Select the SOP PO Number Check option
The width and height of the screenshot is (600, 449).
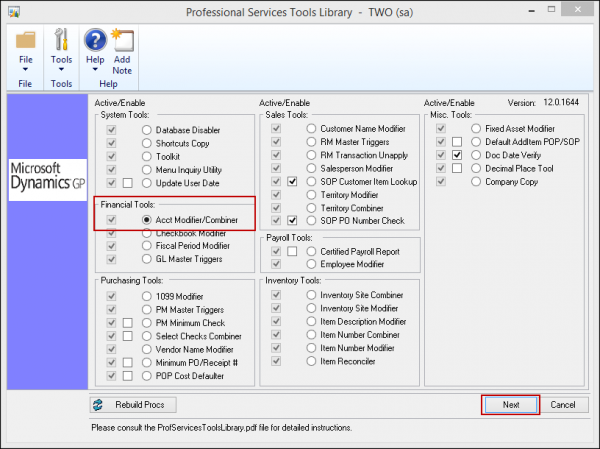click(x=311, y=220)
